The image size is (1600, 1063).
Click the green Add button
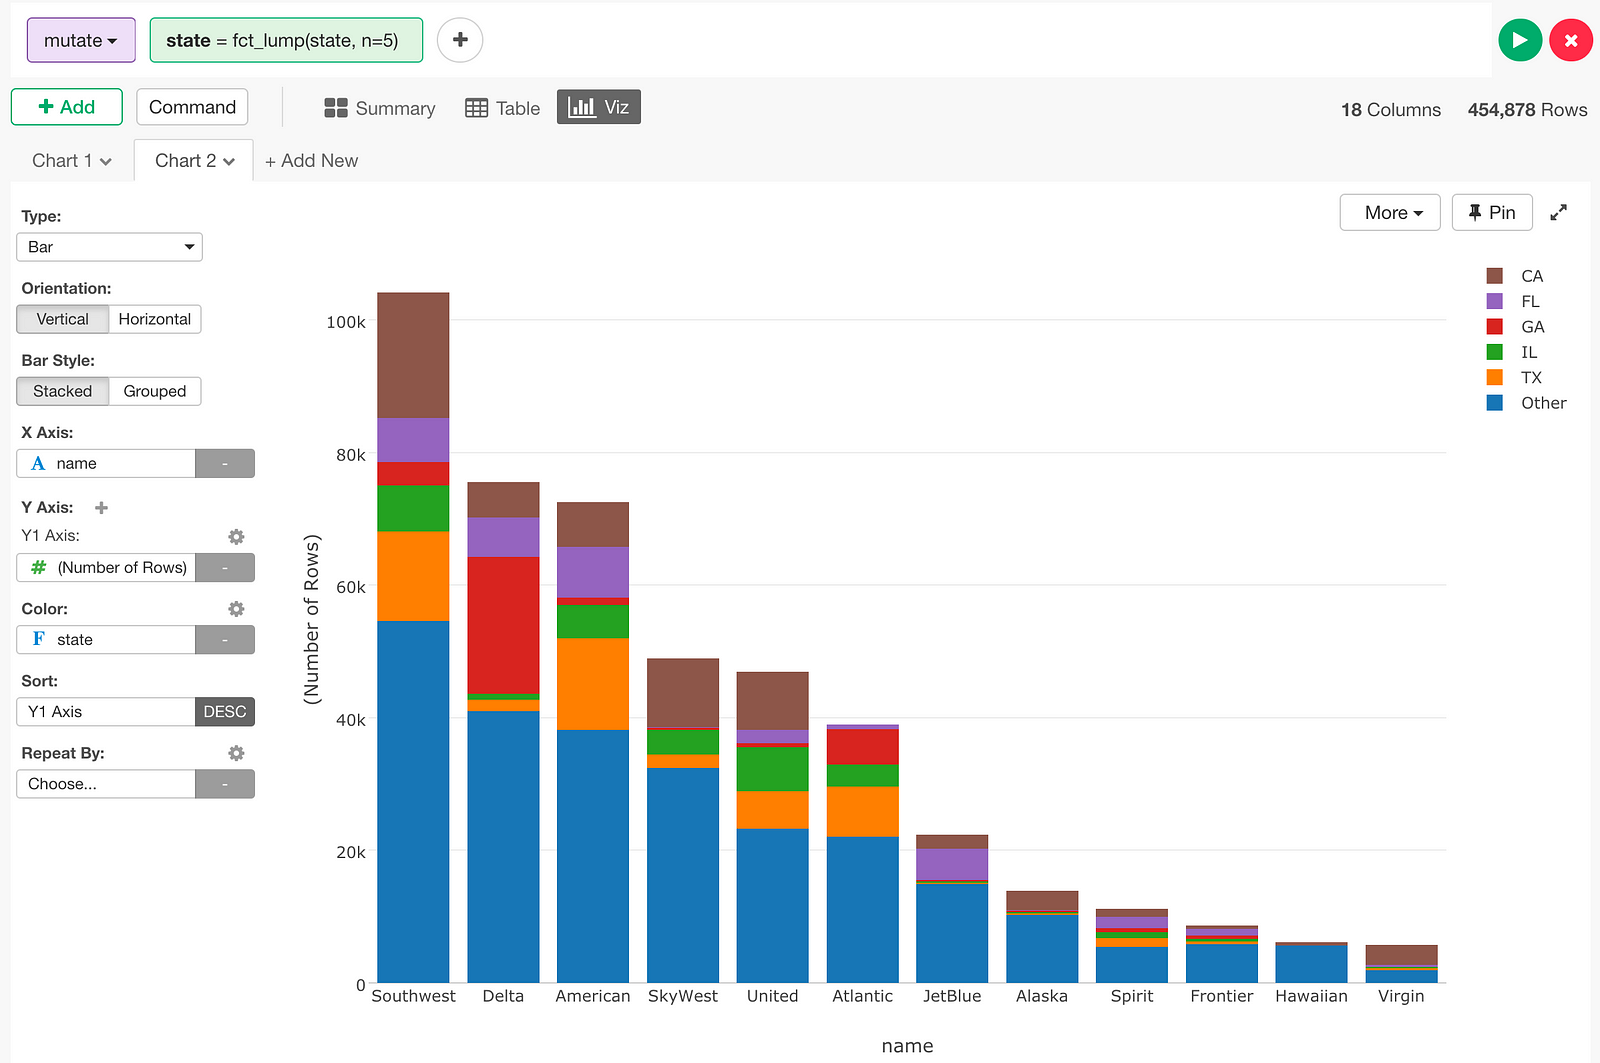tap(67, 107)
